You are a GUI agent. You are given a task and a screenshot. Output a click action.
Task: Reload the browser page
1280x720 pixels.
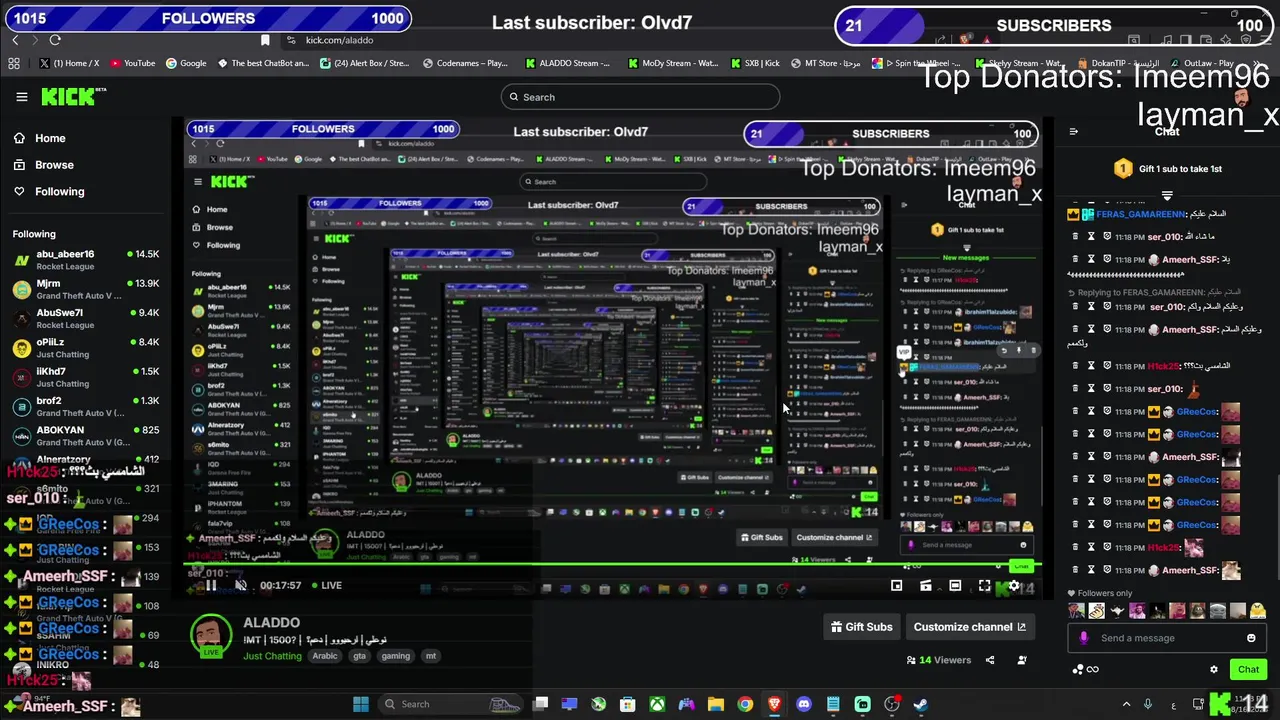click(55, 40)
